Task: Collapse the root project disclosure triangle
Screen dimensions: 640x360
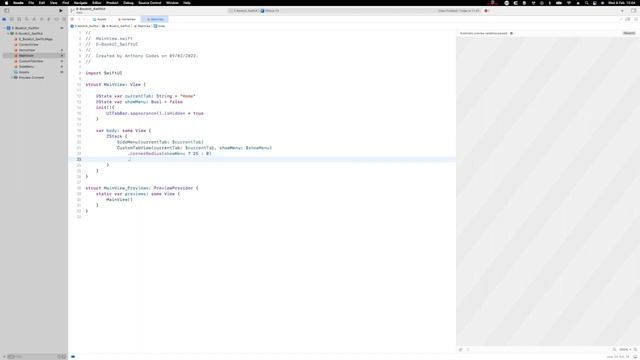Action: 4,28
